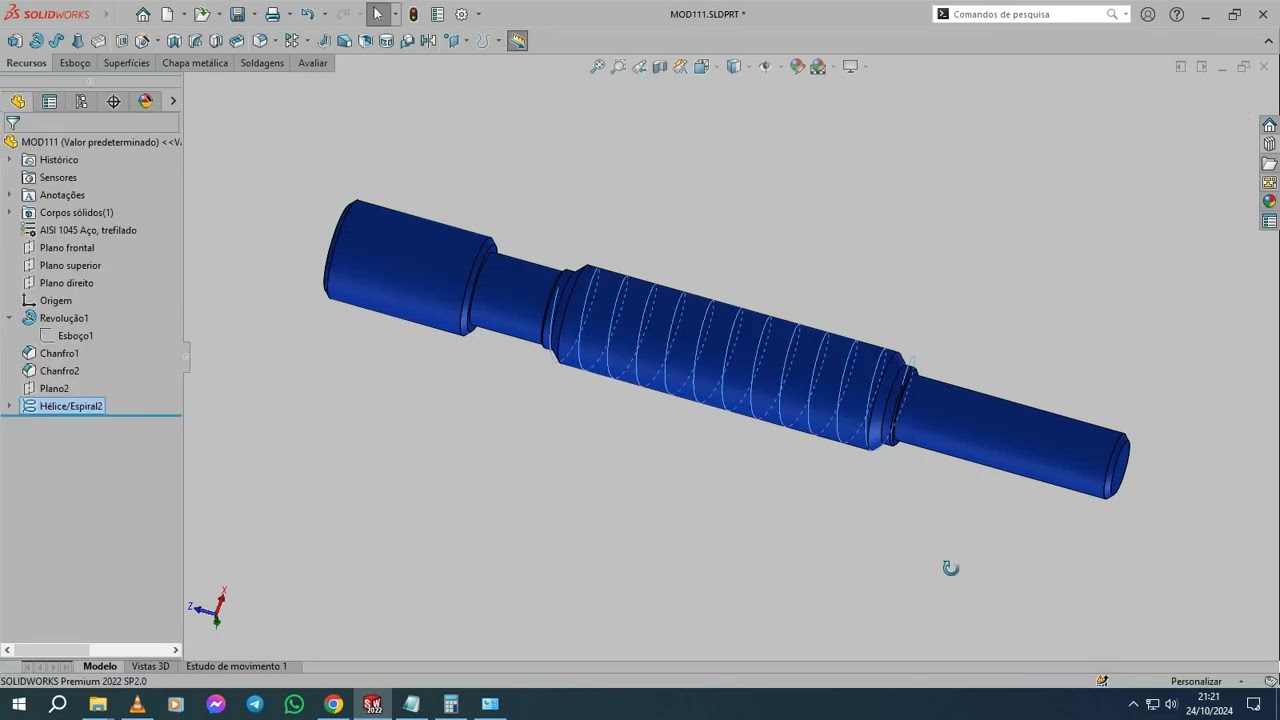Click the Measure tool icon

click(517, 41)
